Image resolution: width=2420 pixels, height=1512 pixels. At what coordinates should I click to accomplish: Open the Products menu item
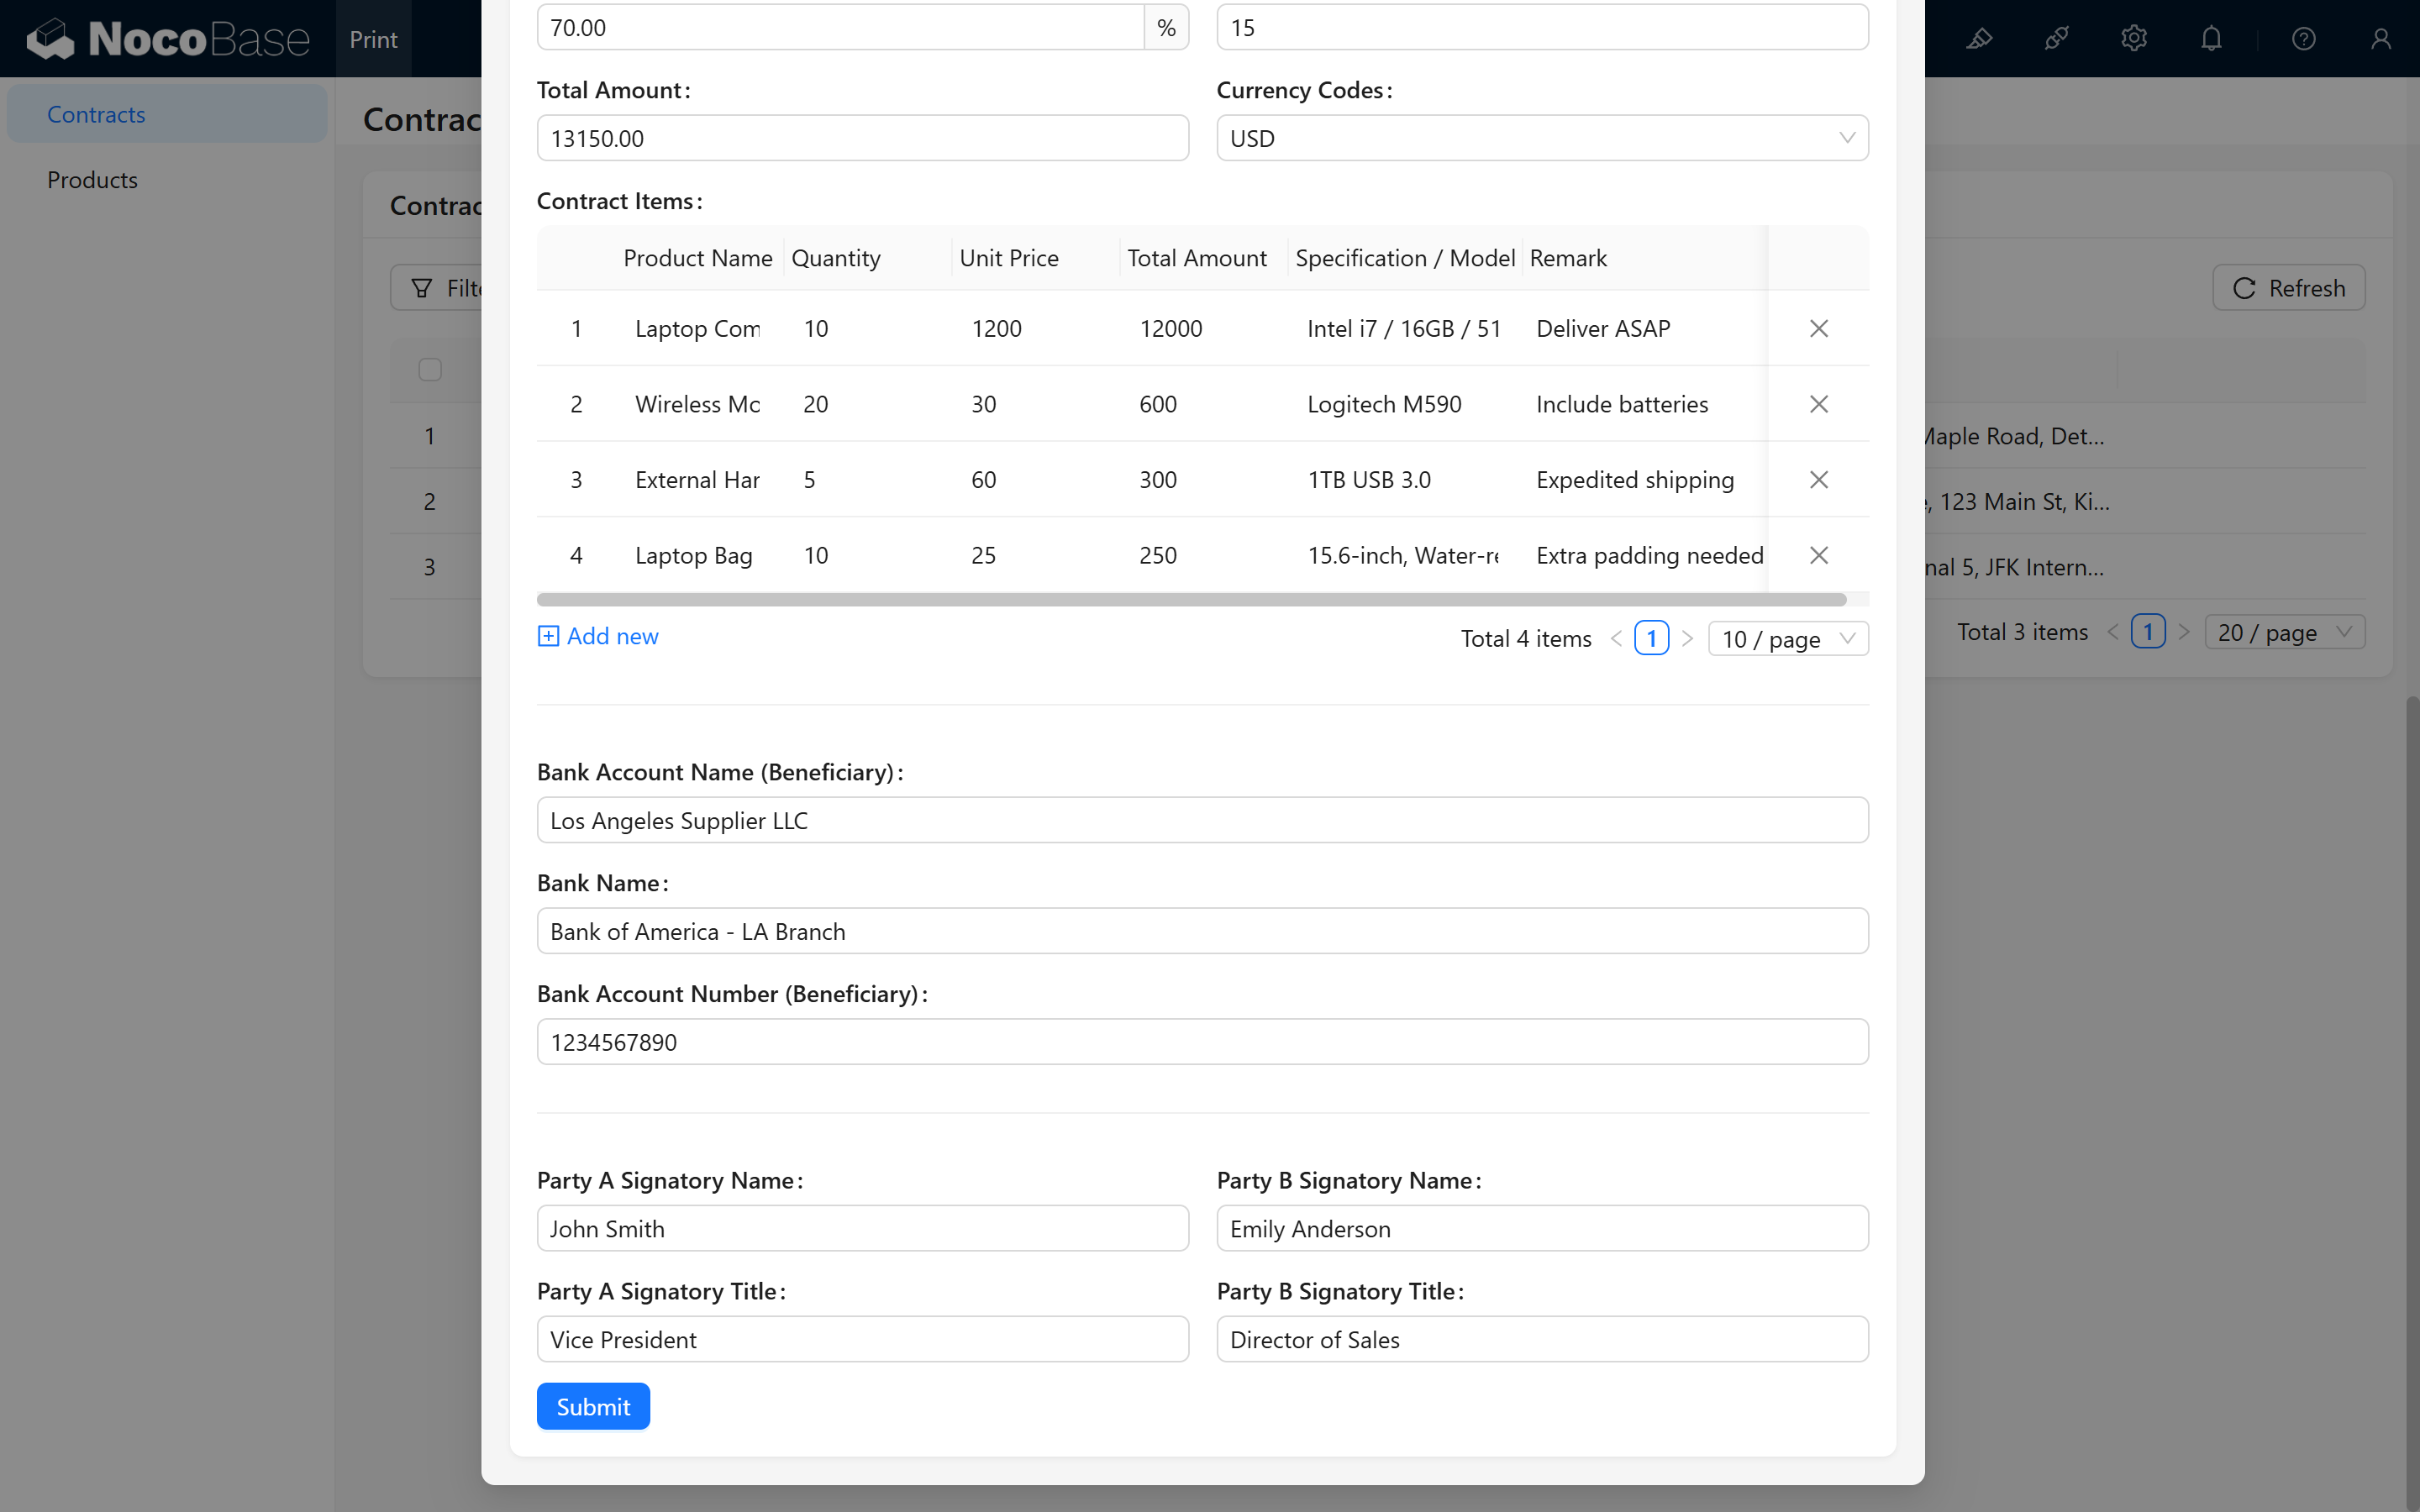[x=92, y=180]
